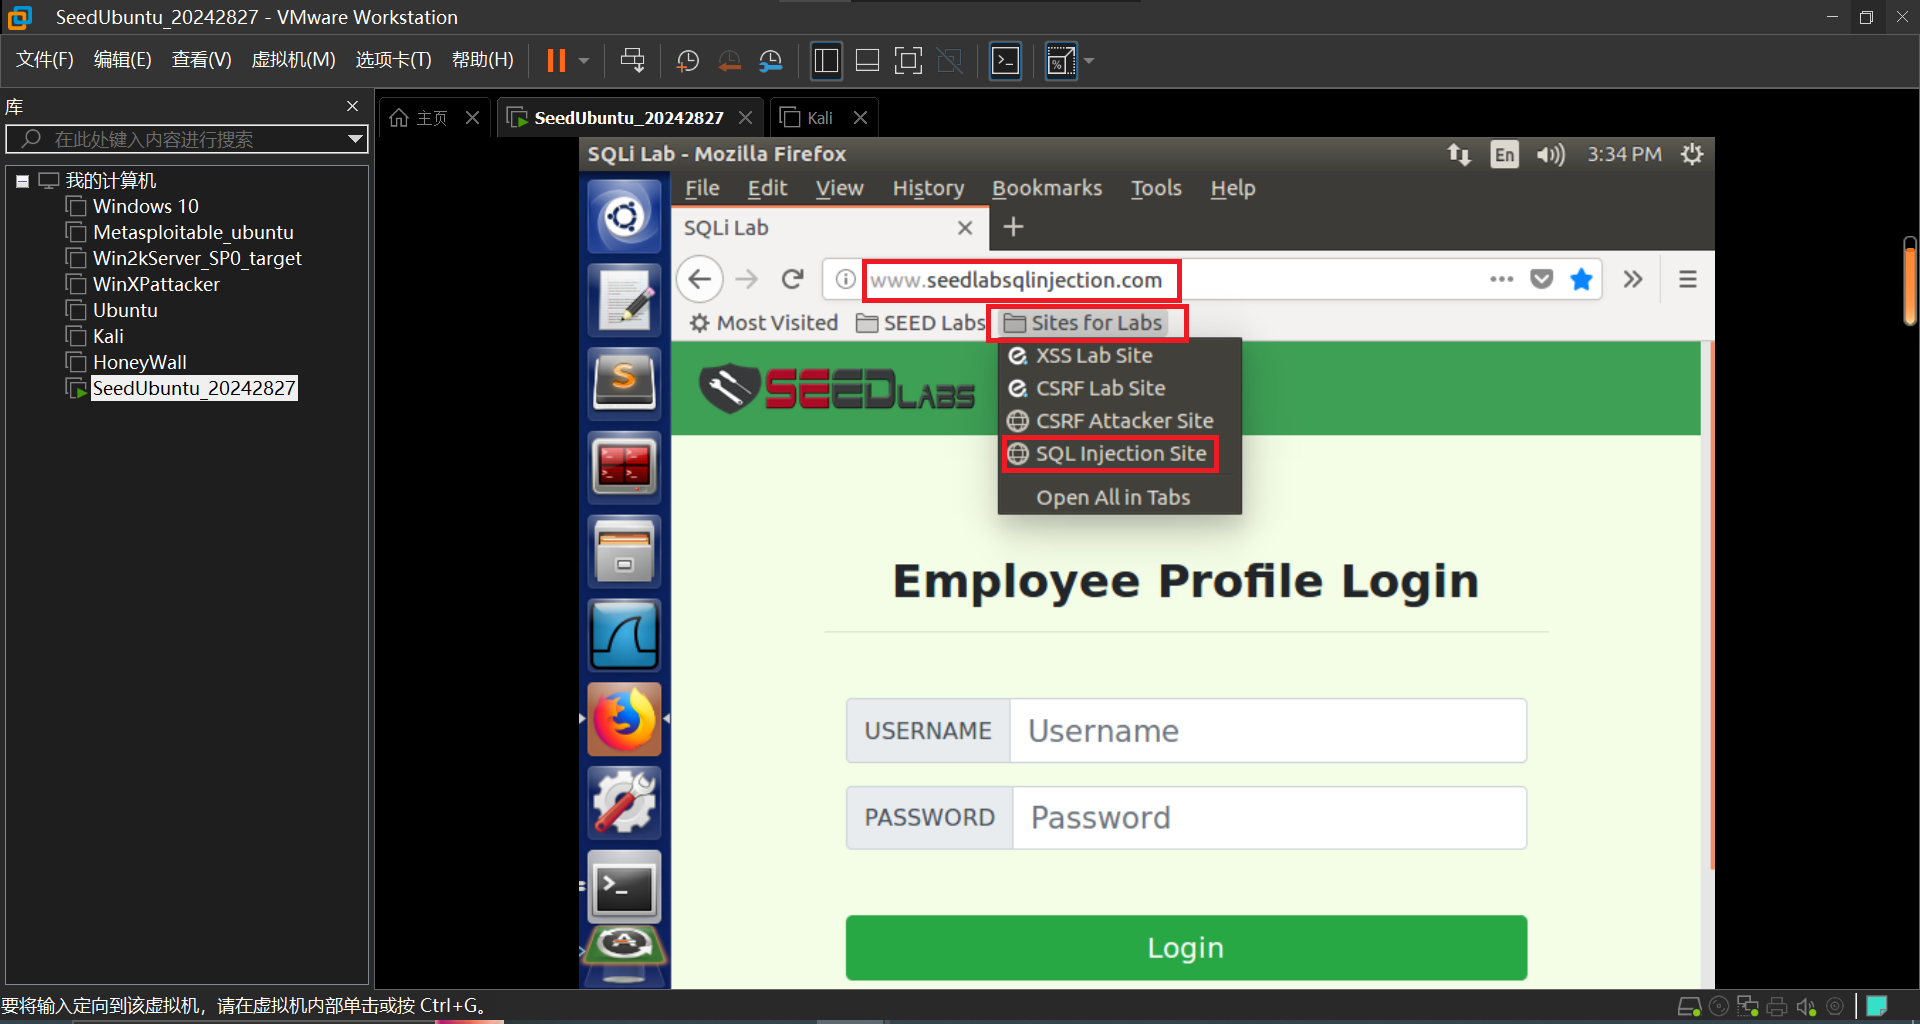Open SEED Labs bookmarks folder
1920x1024 pixels.
click(x=921, y=323)
